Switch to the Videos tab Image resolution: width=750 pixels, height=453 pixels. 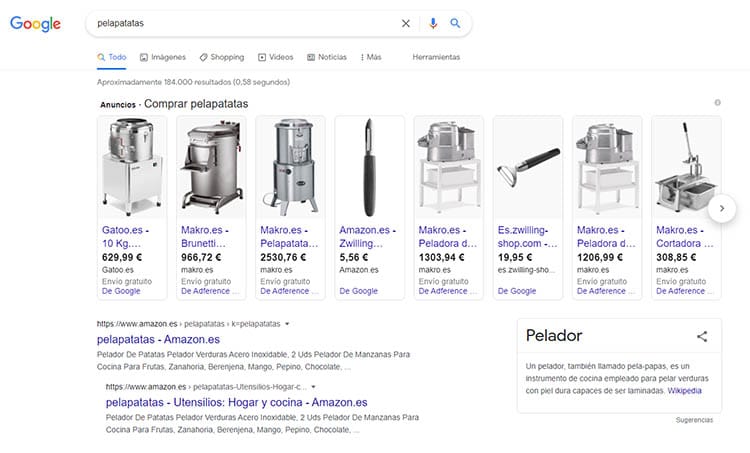pyautogui.click(x=276, y=57)
